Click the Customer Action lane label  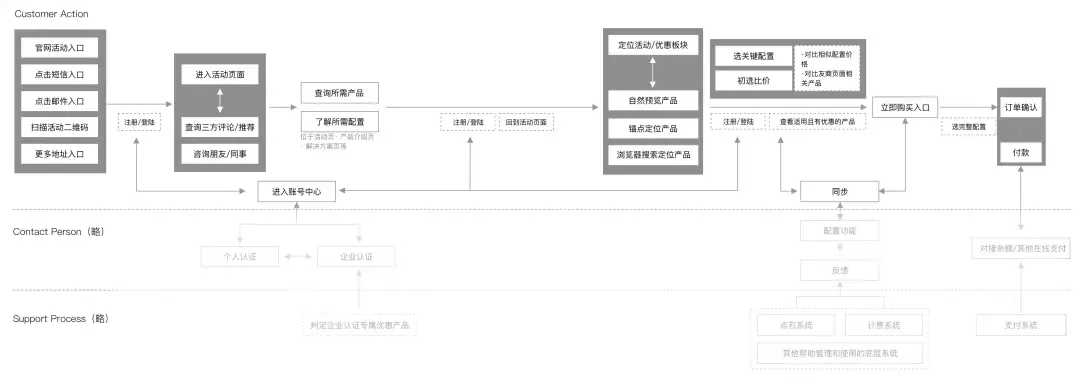pos(51,14)
